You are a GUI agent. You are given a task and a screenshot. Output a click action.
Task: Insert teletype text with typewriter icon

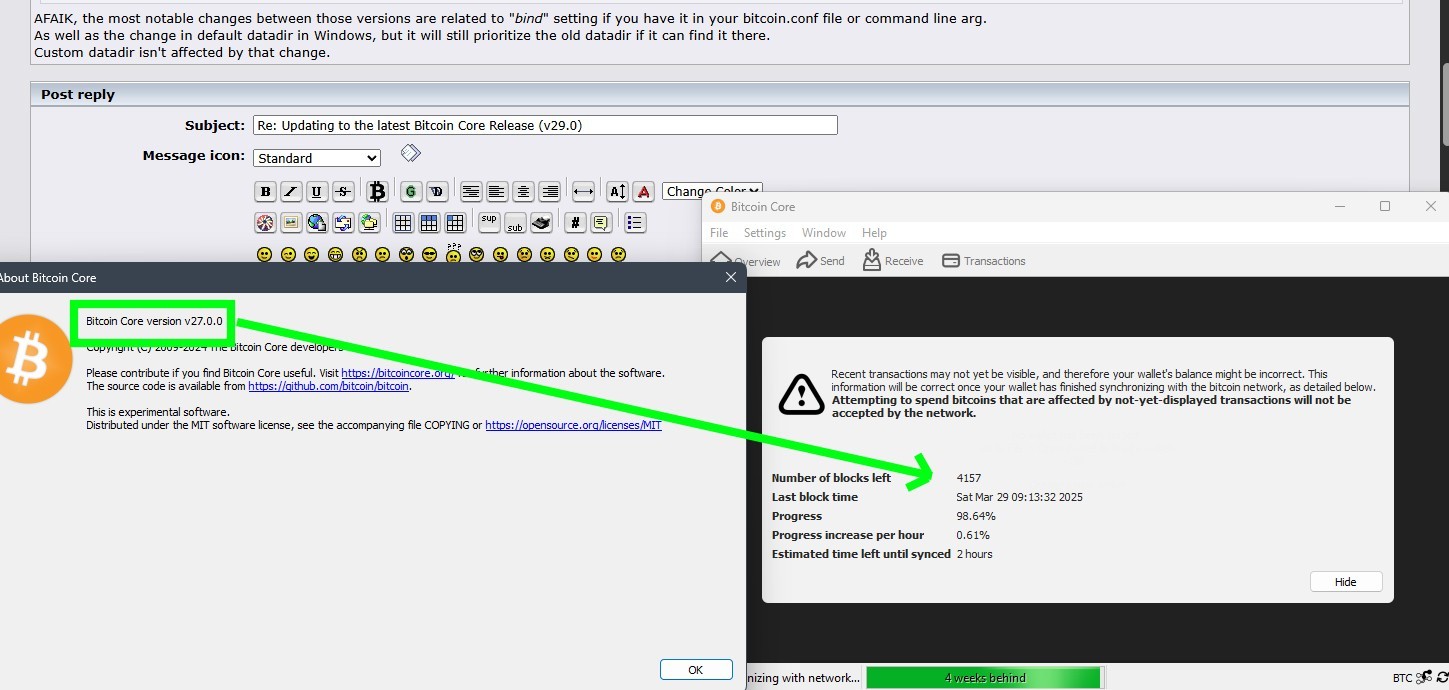[x=541, y=223]
